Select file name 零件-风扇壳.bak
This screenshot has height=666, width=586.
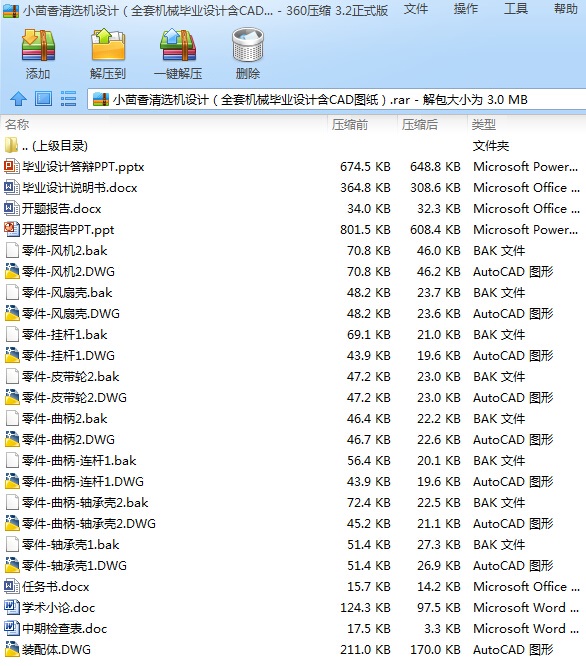pos(67,293)
